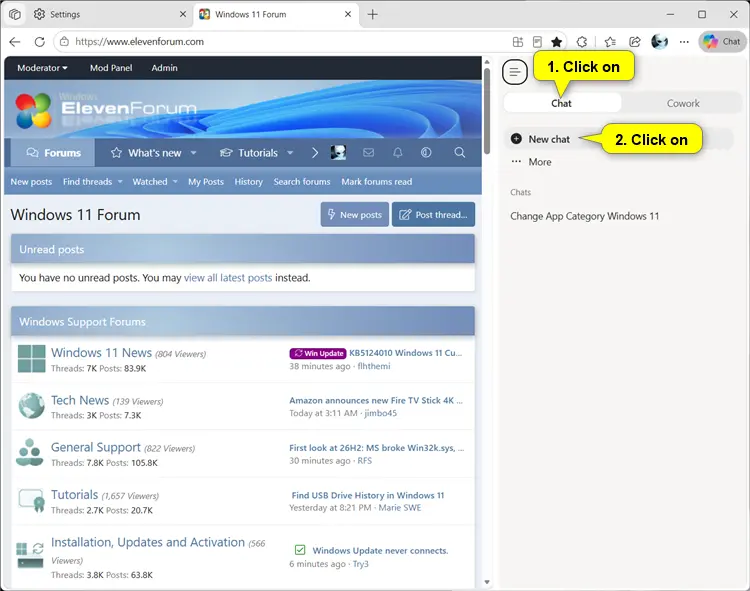Open New posts sub-navigation link
This screenshot has width=750, height=591.
point(31,182)
